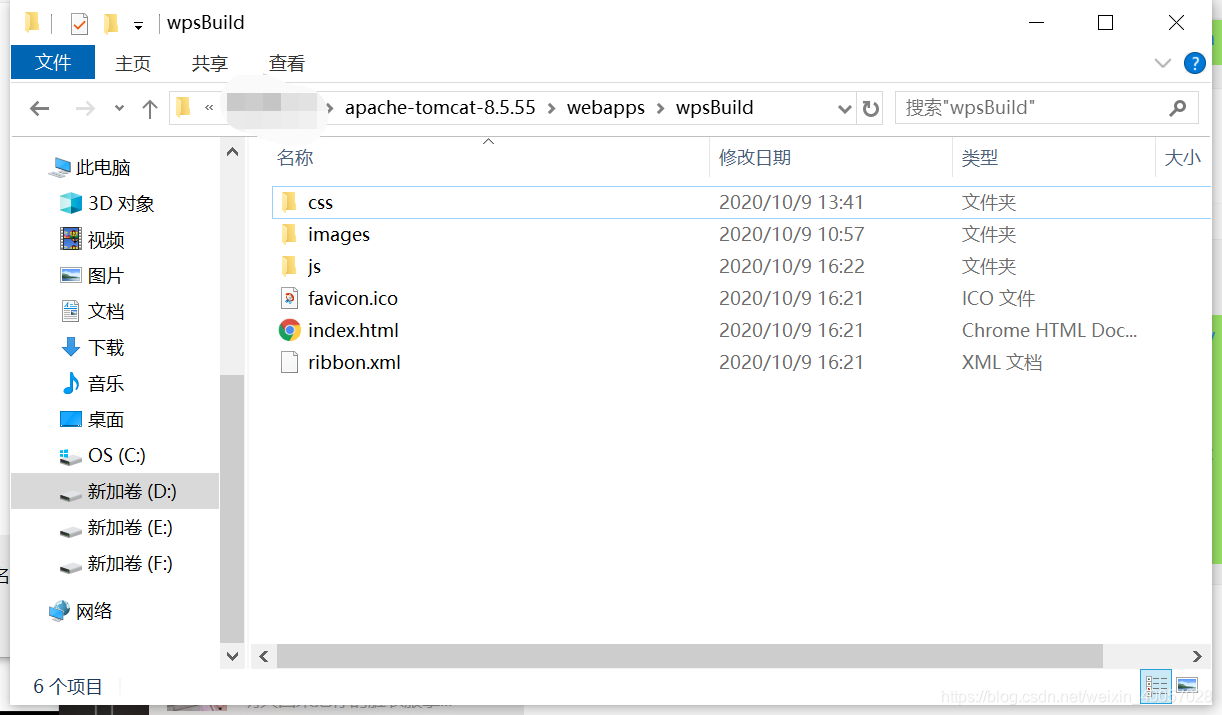Open the 新加卷 (D:) drive
The image size is (1222, 715).
131,491
